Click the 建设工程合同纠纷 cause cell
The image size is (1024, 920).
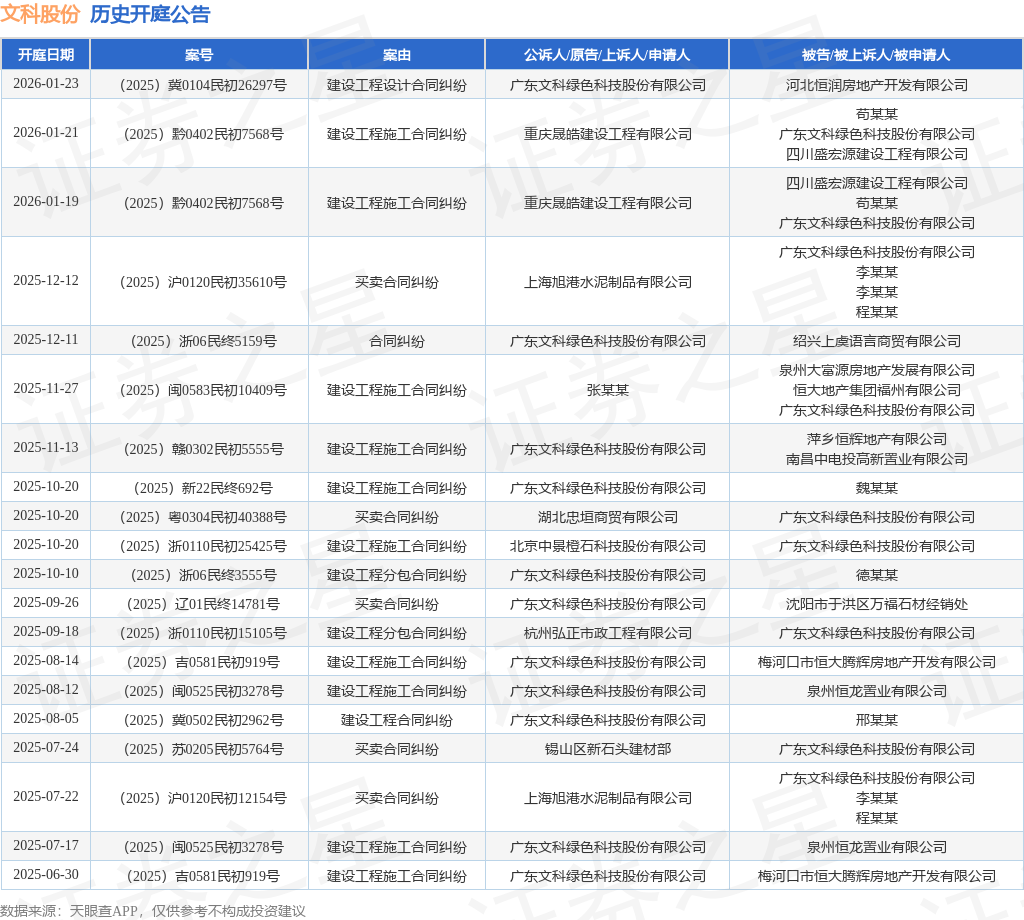[396, 720]
